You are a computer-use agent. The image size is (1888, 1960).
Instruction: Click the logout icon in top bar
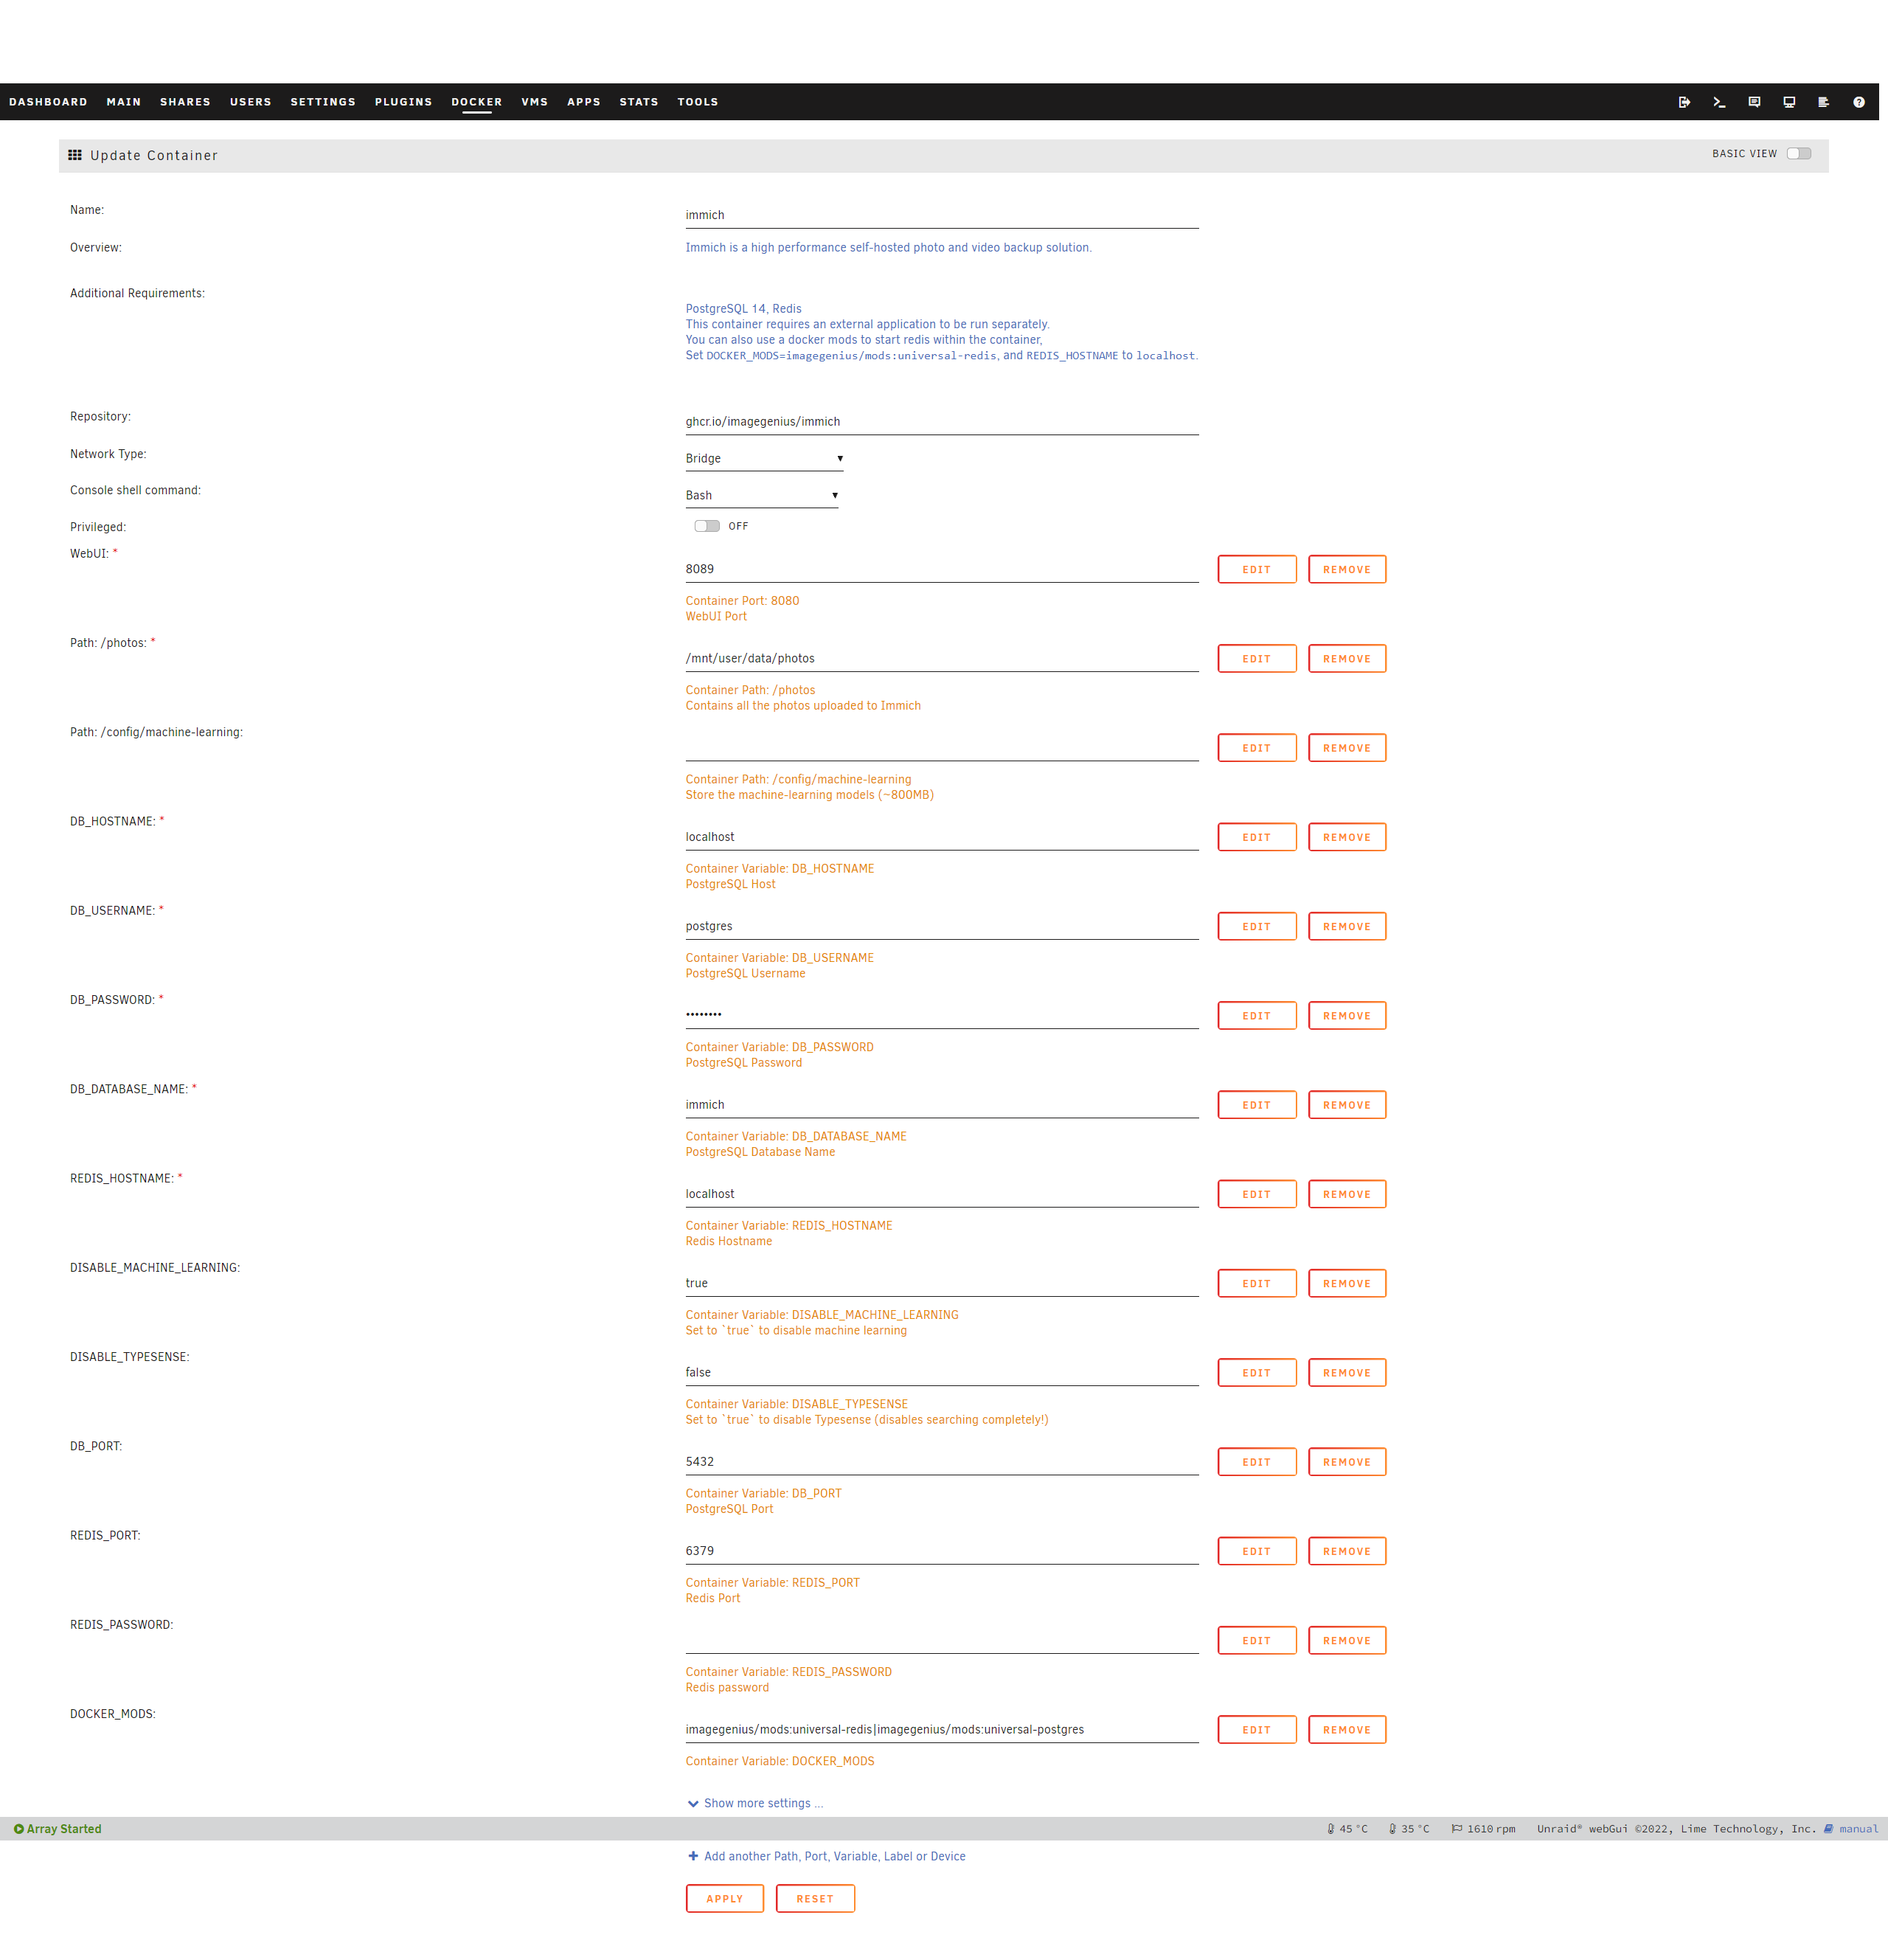[1684, 102]
